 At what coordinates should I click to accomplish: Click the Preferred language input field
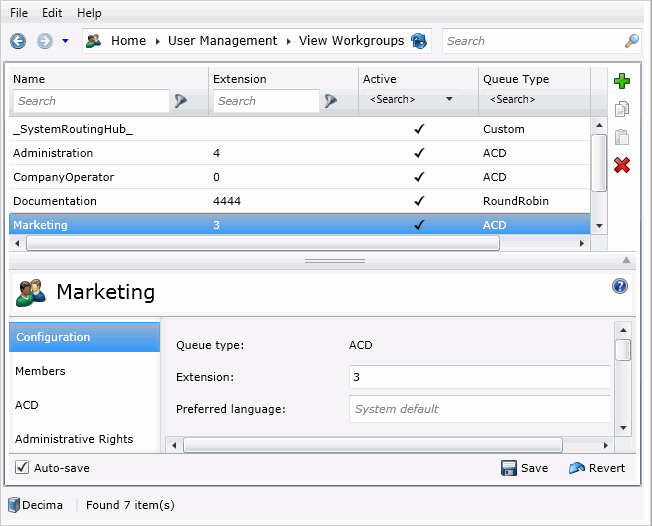coord(479,409)
